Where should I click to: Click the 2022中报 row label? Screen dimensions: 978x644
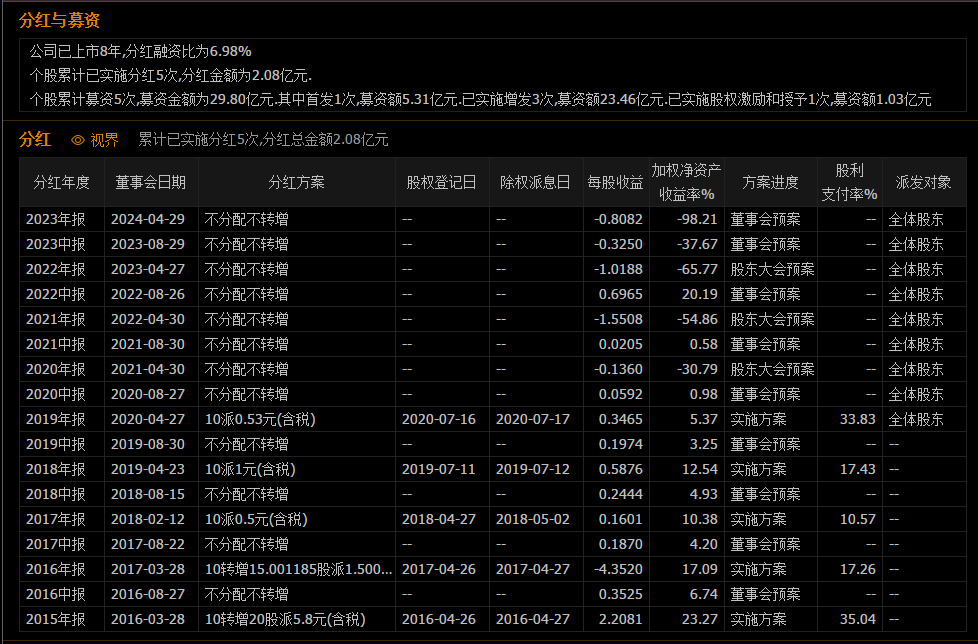tap(56, 294)
